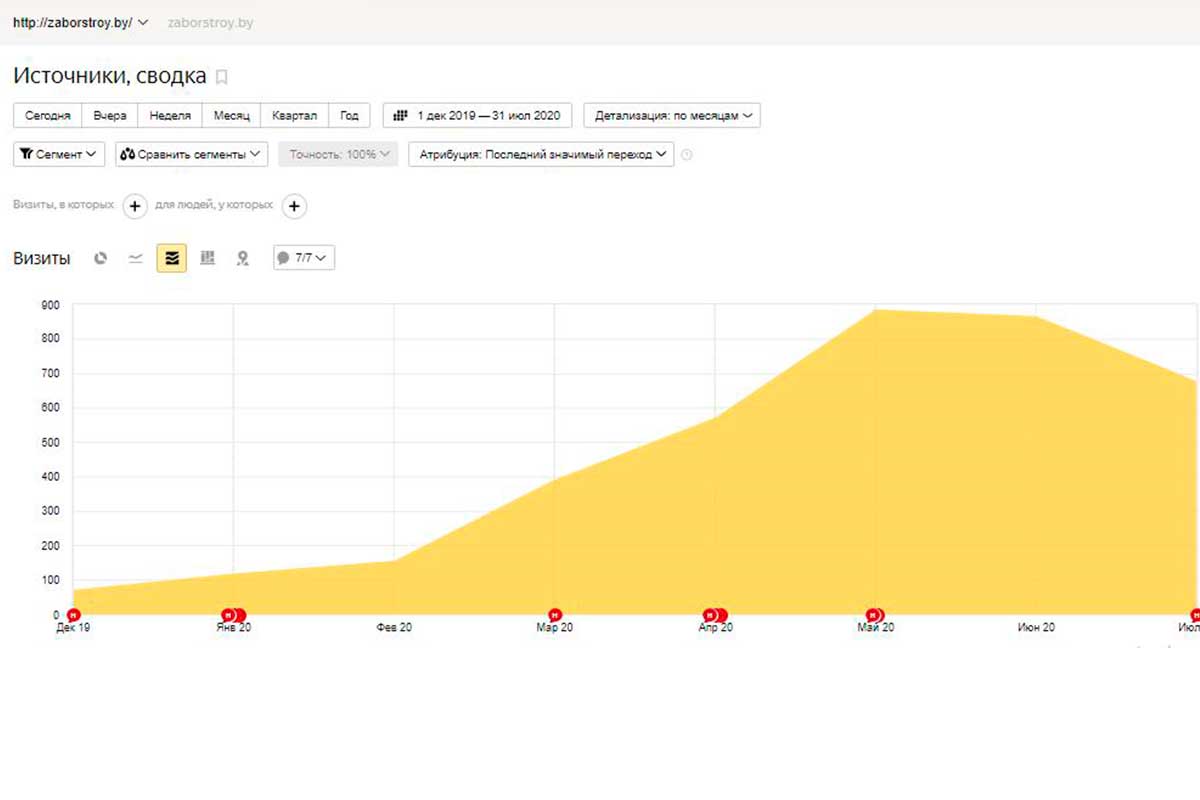Image resolution: width=1200 pixels, height=800 pixels.
Task: Select the stacked area chart view
Action: coord(171,259)
